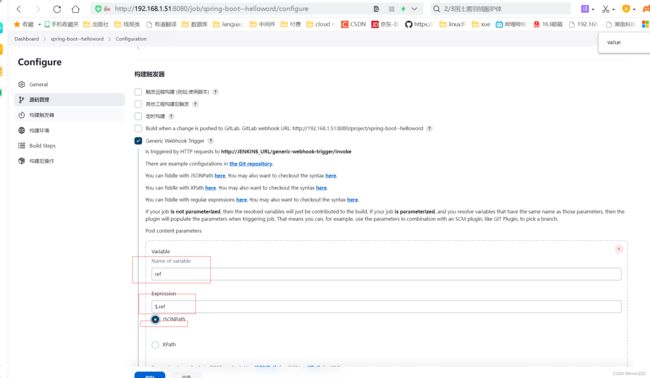This screenshot has height=378, width=650.
Task: Open the xue bookmark folder
Action: click(x=481, y=24)
